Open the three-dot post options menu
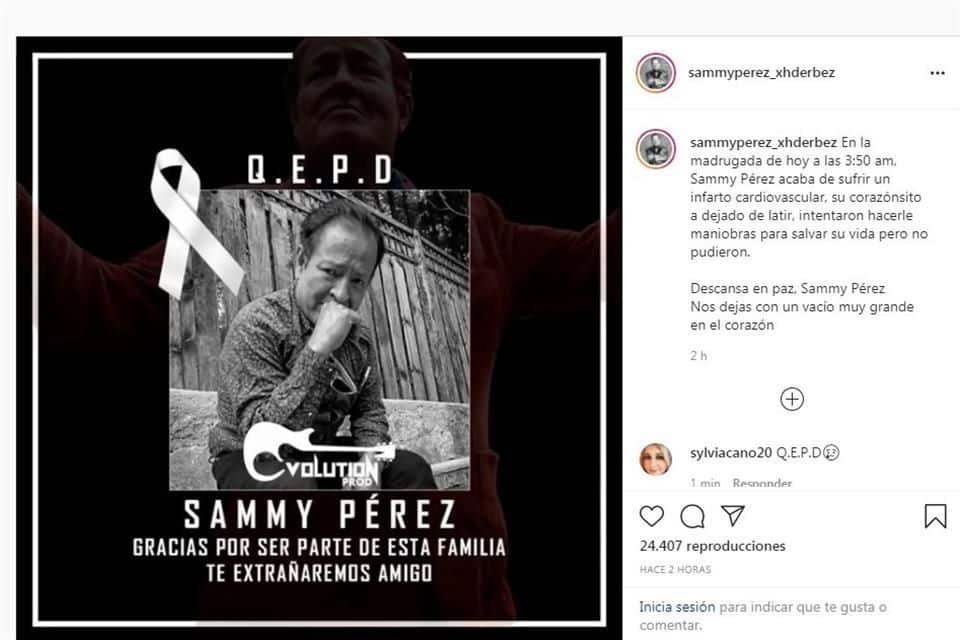The width and height of the screenshot is (960, 640). (937, 73)
